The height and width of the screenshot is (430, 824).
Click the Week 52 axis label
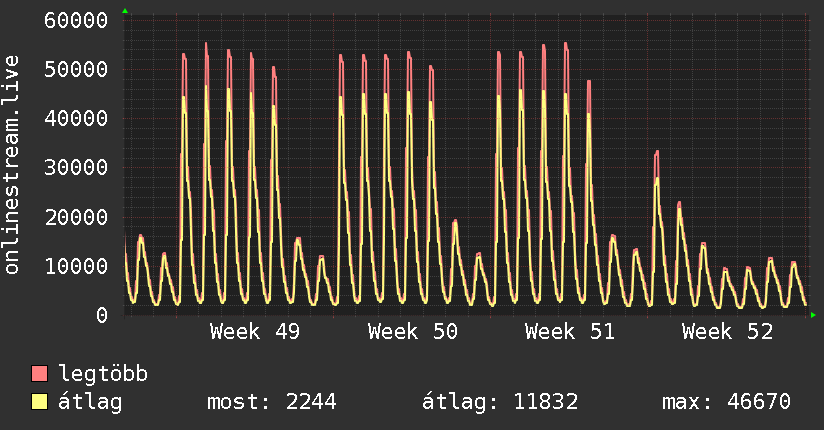pos(727,332)
